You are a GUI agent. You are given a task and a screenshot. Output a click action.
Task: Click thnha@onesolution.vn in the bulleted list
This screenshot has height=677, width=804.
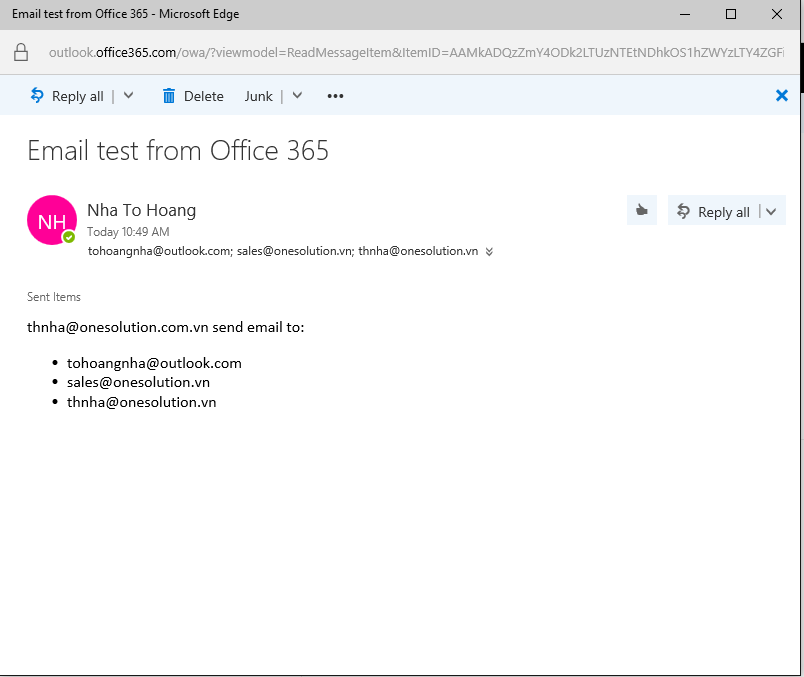[x=141, y=402]
